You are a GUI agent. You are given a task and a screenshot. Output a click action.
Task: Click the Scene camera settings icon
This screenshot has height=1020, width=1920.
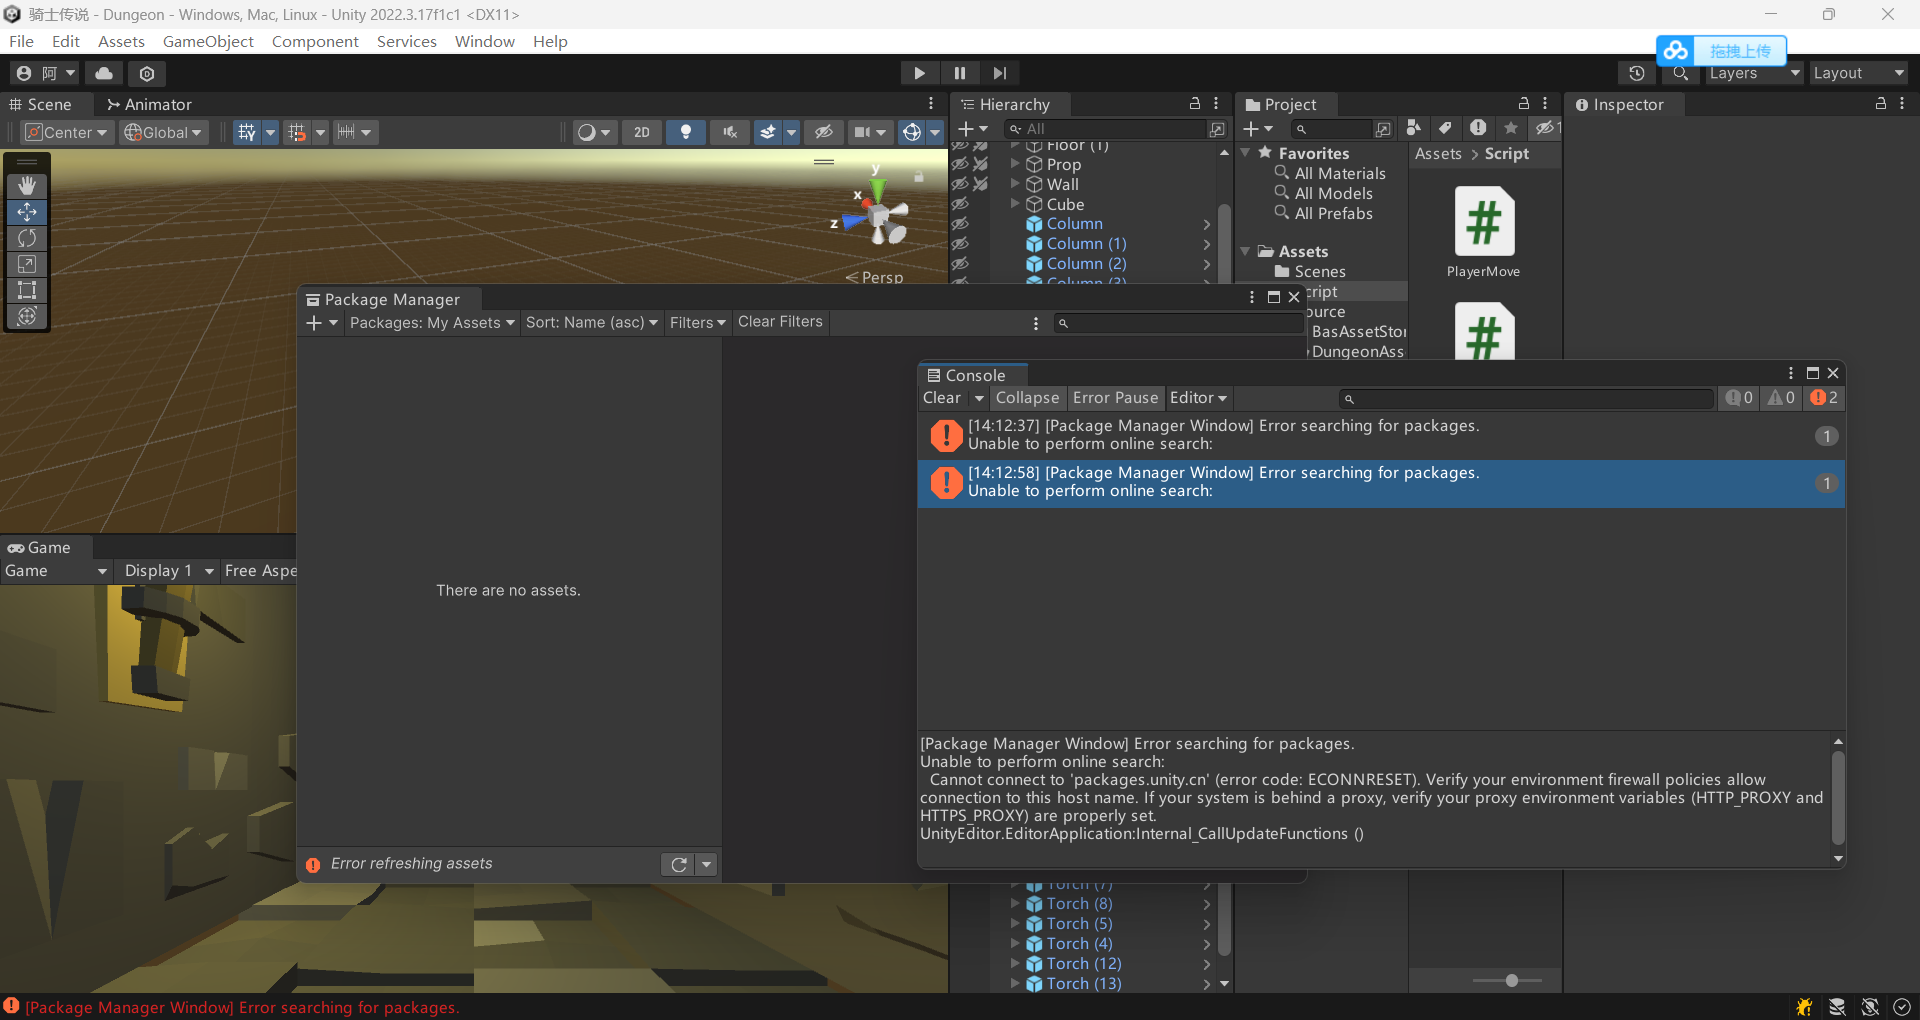pos(862,132)
